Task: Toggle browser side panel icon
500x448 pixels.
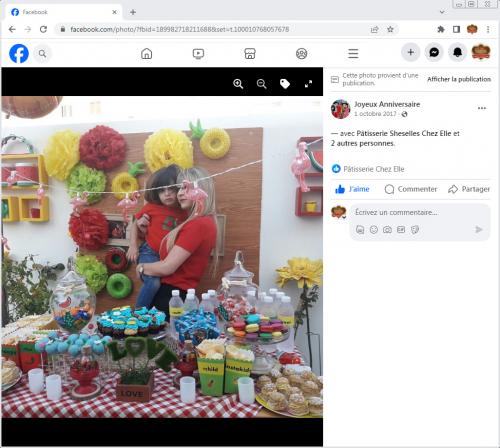Action: [456, 29]
